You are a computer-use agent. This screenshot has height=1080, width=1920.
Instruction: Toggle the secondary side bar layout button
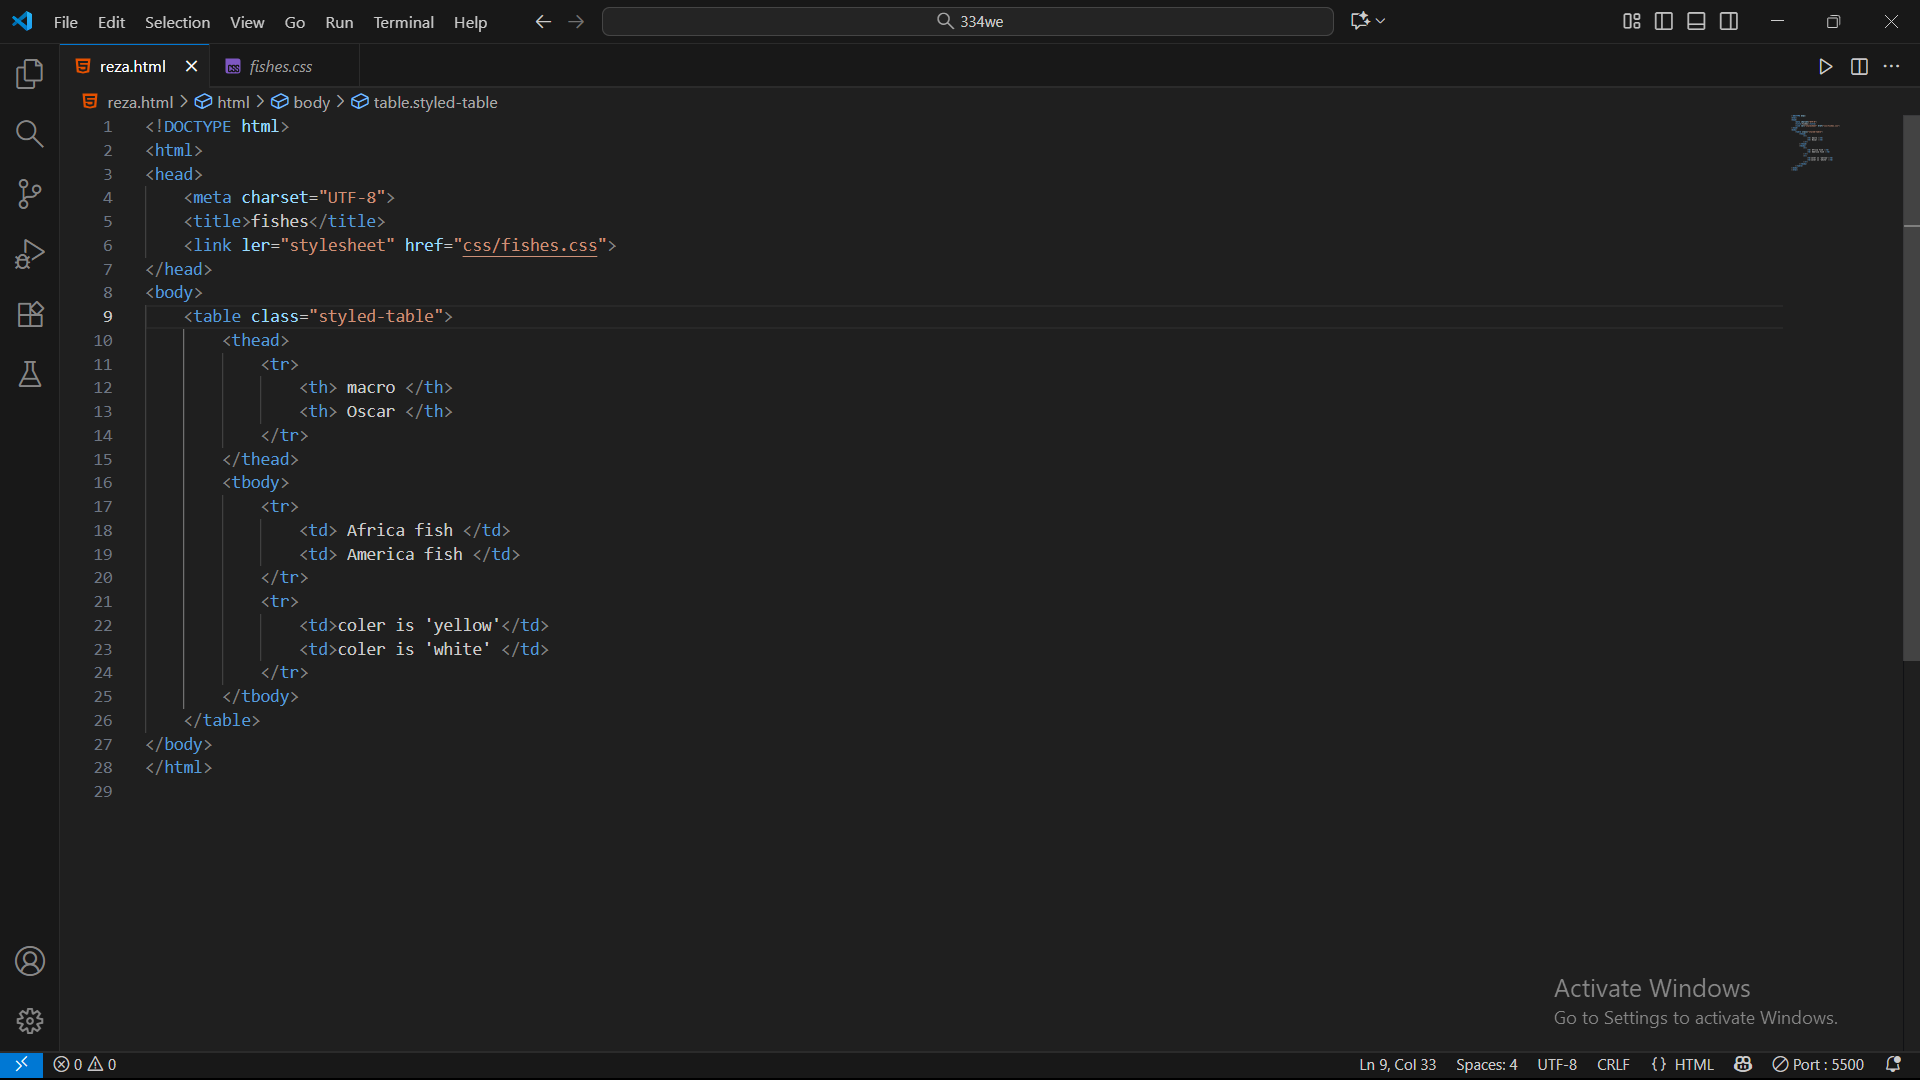[1729, 21]
